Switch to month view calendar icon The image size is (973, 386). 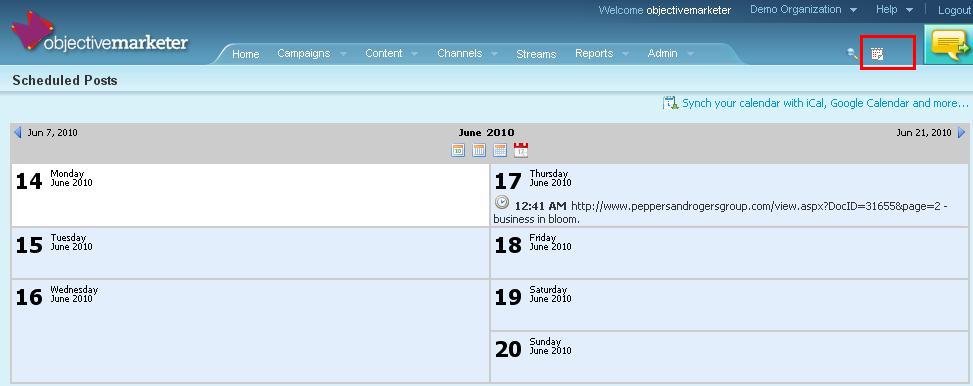500,150
